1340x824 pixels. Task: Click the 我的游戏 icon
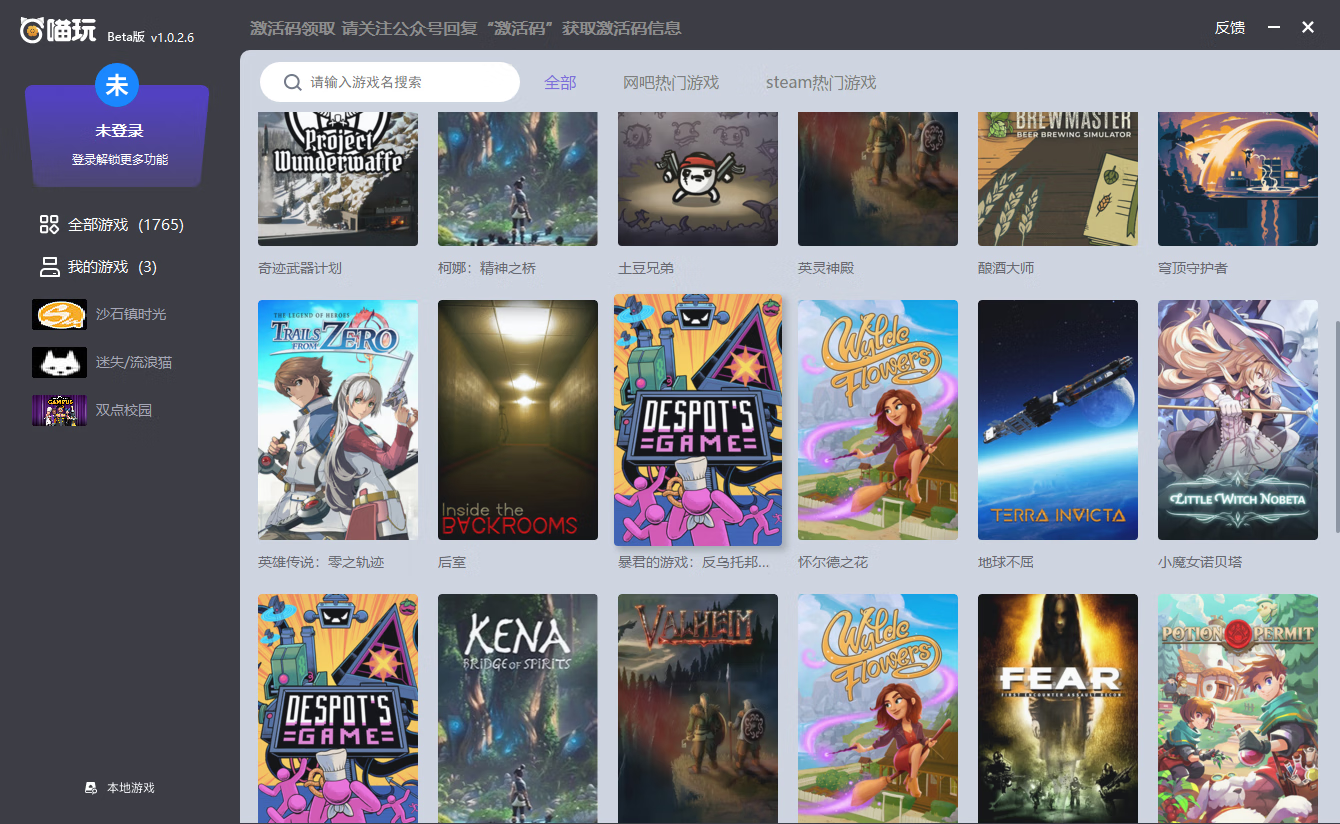pyautogui.click(x=49, y=267)
